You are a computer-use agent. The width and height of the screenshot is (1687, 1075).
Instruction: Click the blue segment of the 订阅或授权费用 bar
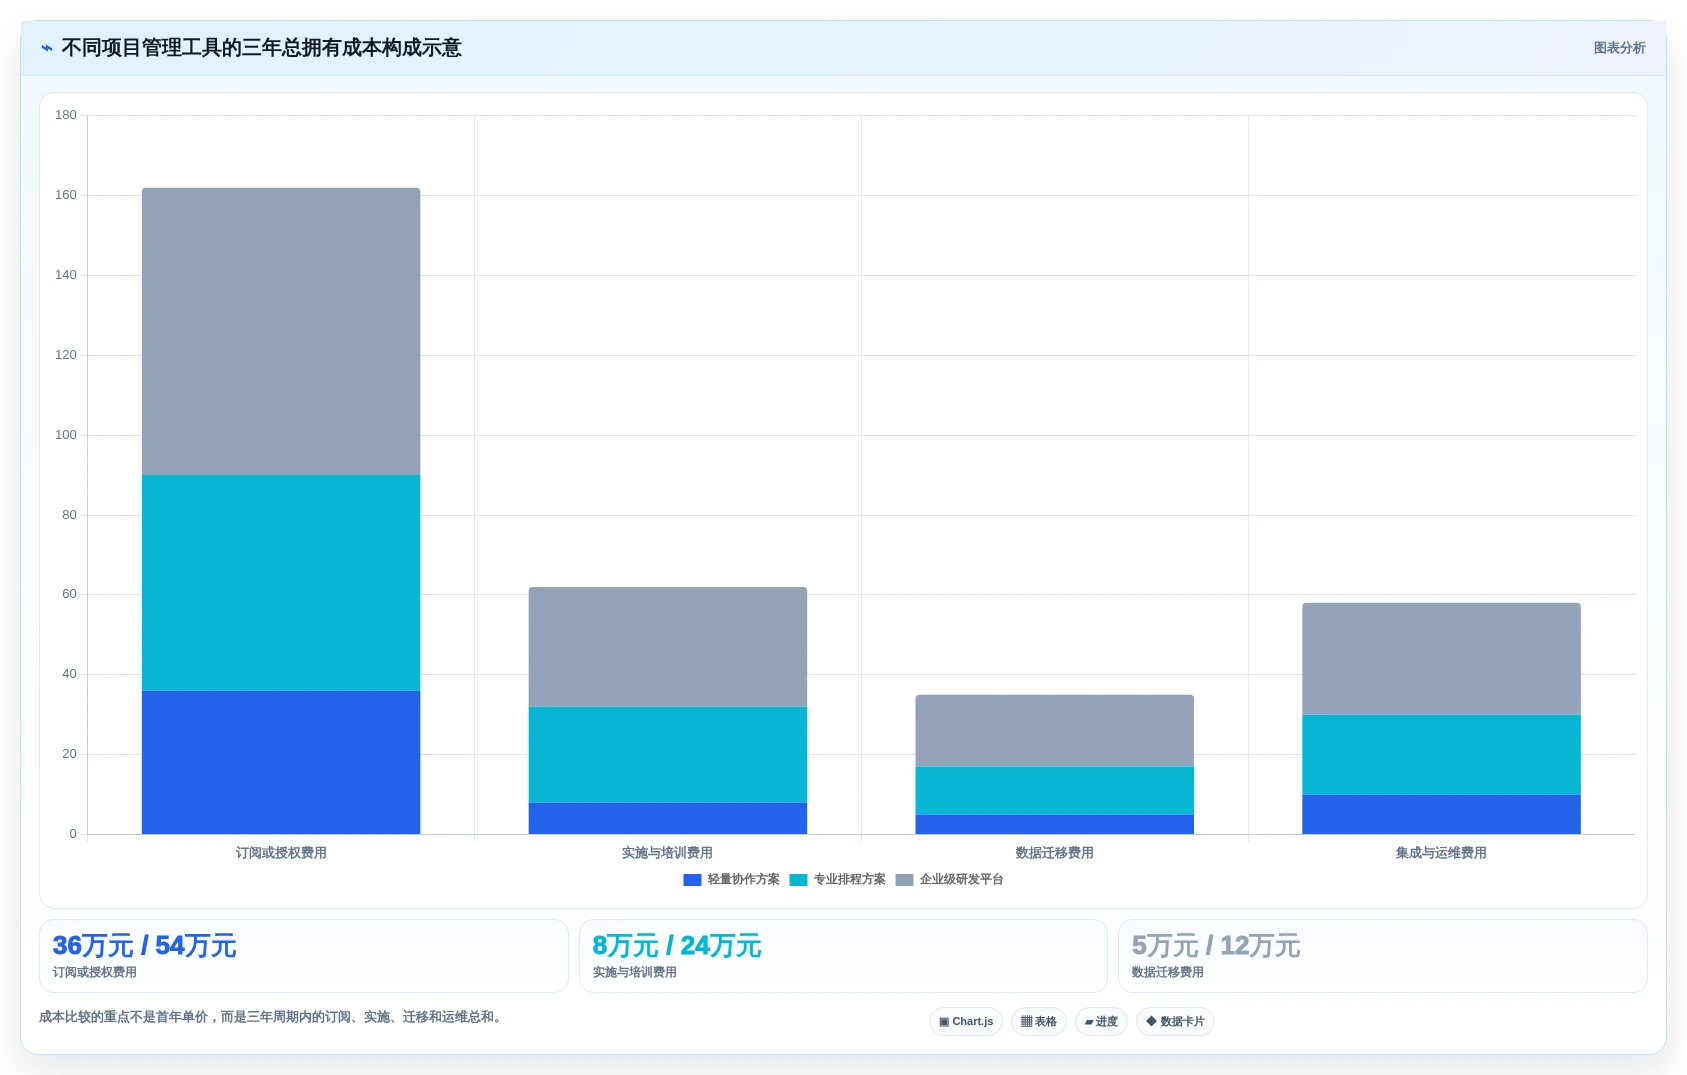coord(281,762)
